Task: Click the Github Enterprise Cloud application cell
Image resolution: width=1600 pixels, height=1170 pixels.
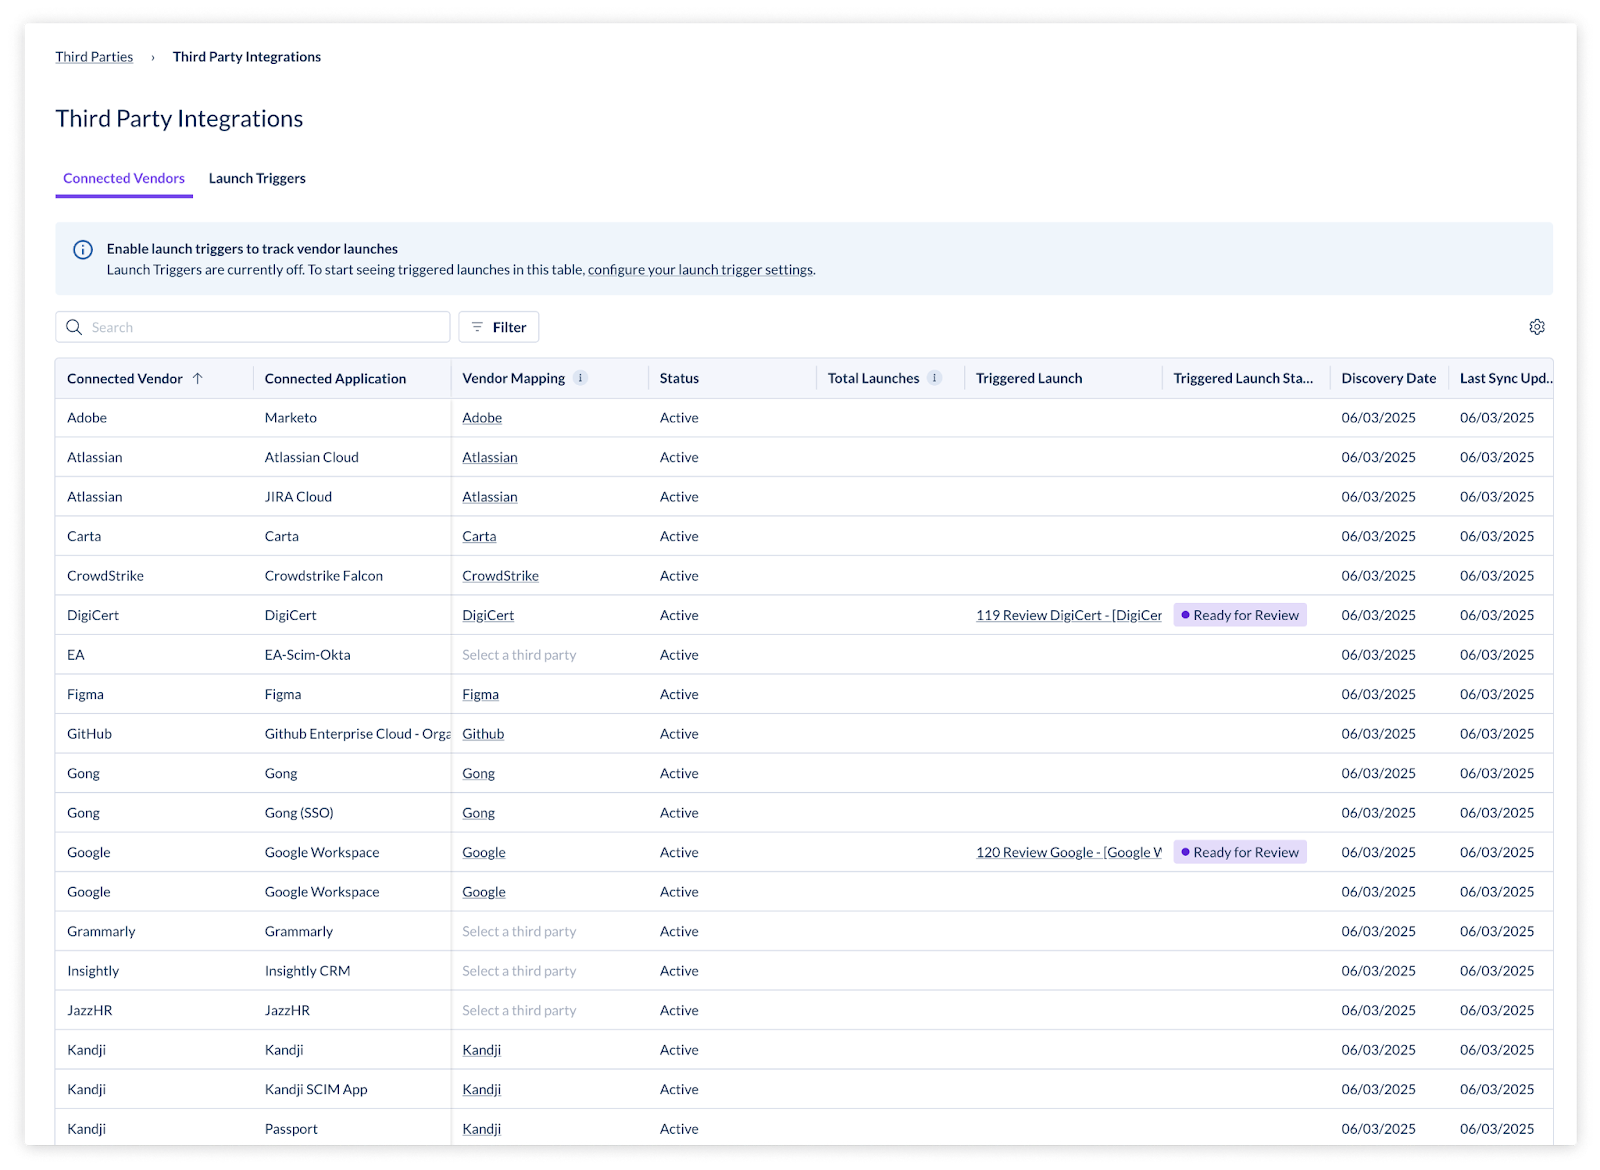Action: (357, 734)
